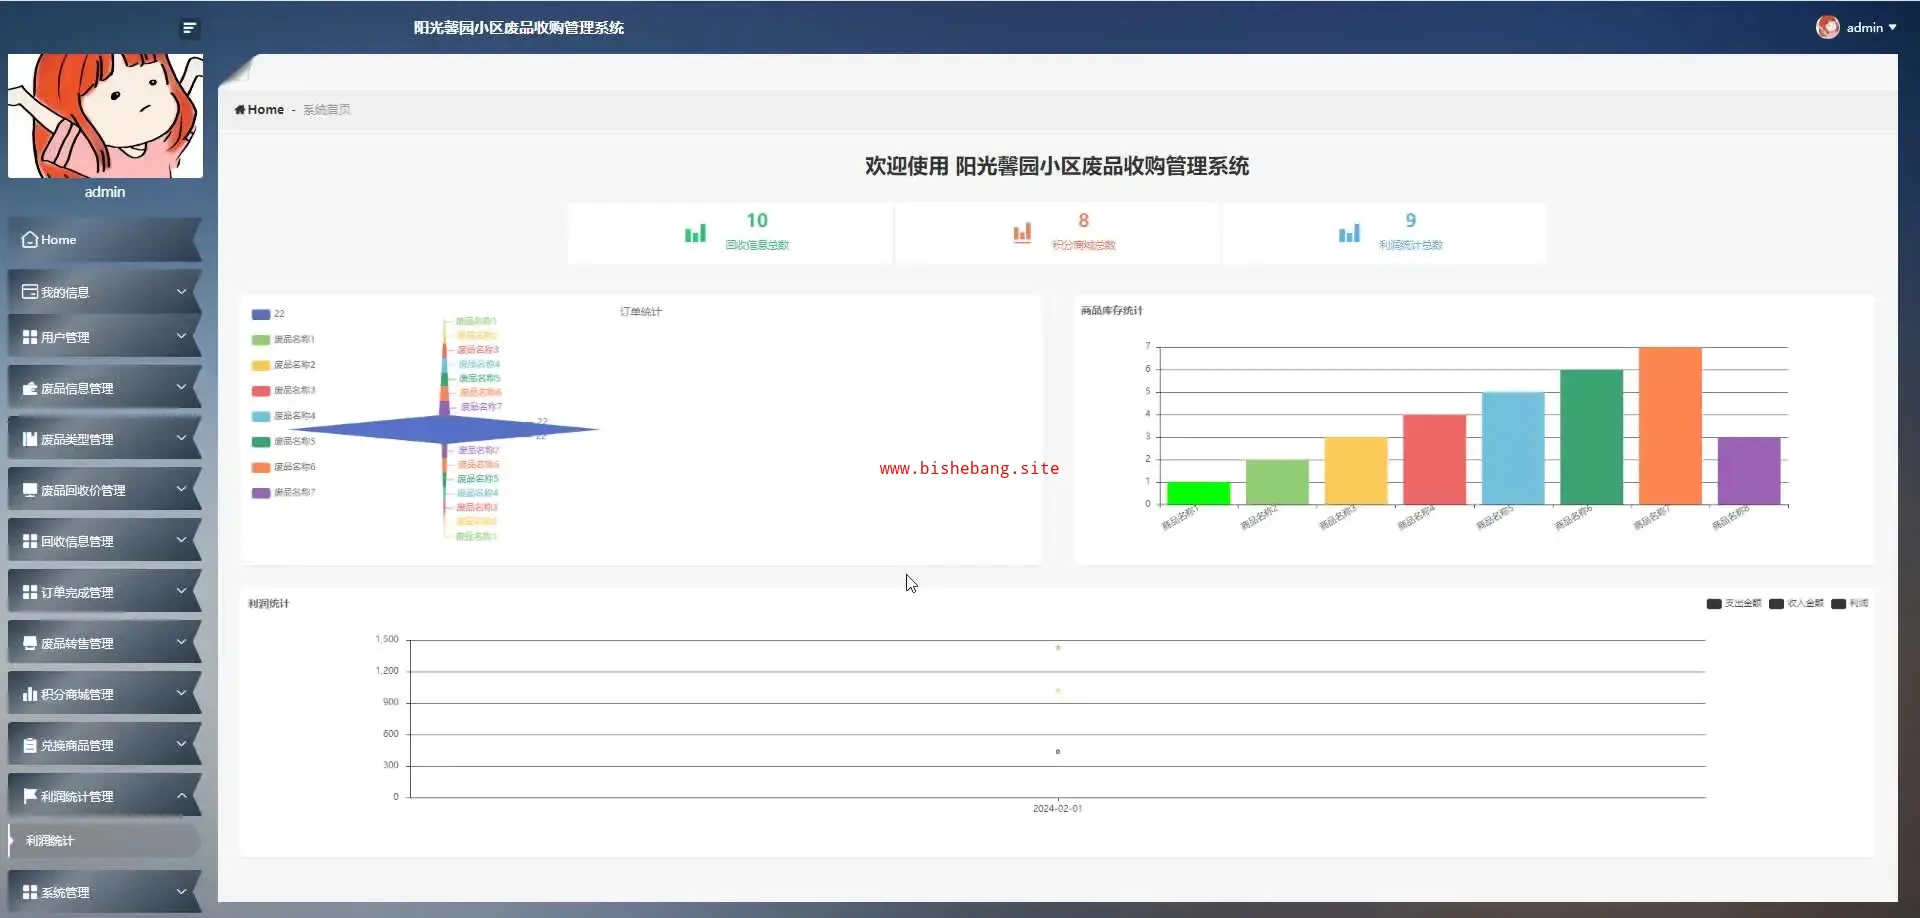Click the admin avatar icon in header
This screenshot has height=918, width=1920.
(1828, 28)
